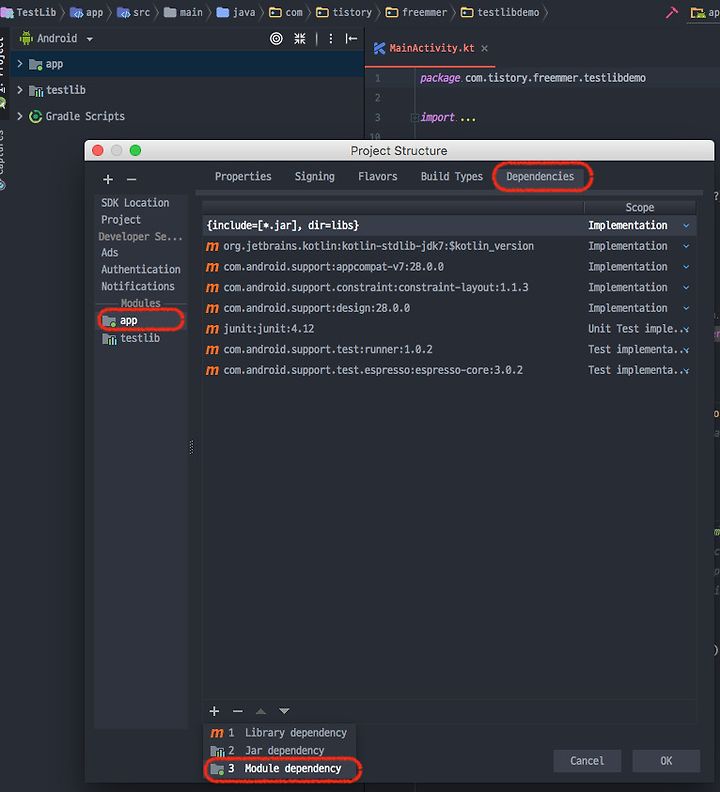
Task: Switch to the Signing tab
Action: click(314, 177)
